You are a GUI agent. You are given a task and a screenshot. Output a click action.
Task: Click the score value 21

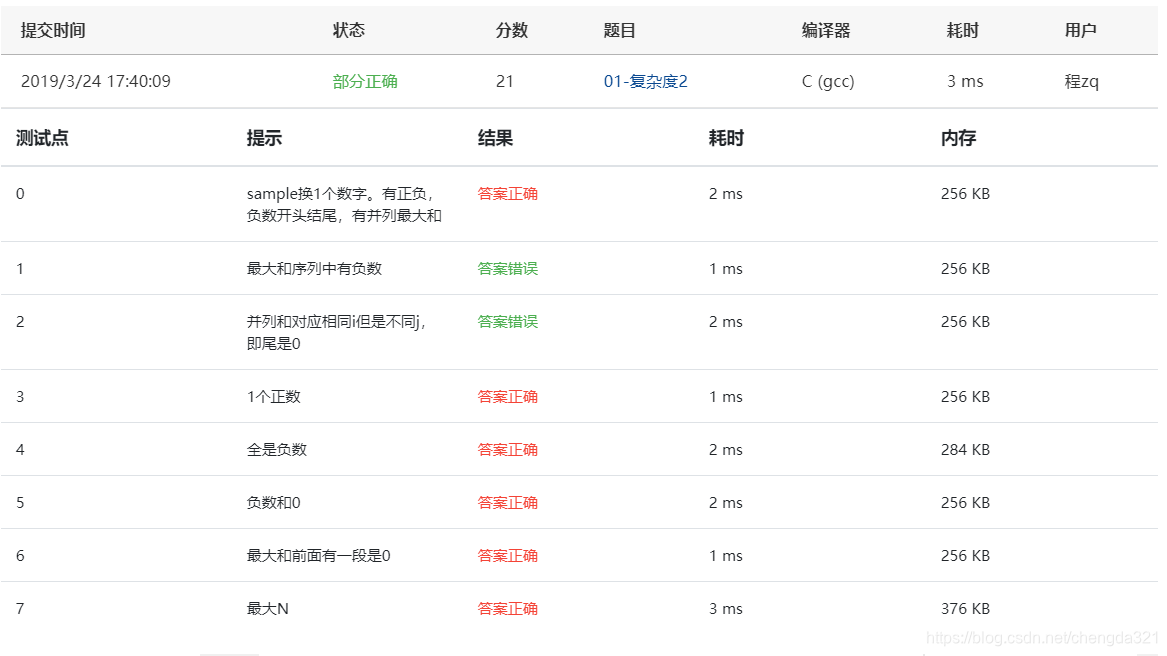[505, 81]
